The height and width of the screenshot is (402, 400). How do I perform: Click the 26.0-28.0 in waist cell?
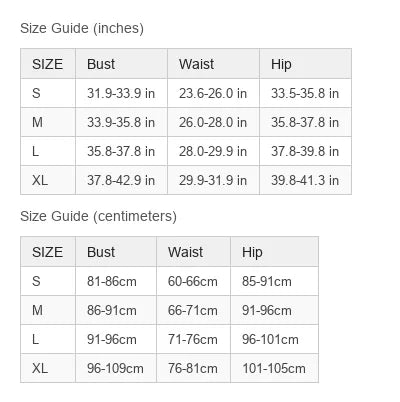(x=213, y=122)
